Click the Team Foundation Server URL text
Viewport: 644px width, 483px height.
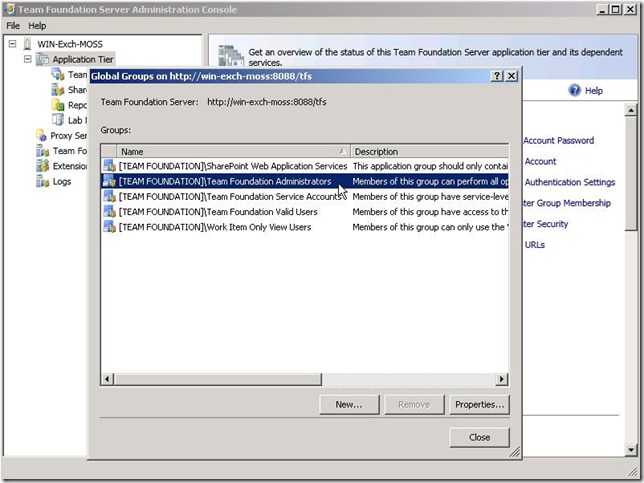coord(267,102)
